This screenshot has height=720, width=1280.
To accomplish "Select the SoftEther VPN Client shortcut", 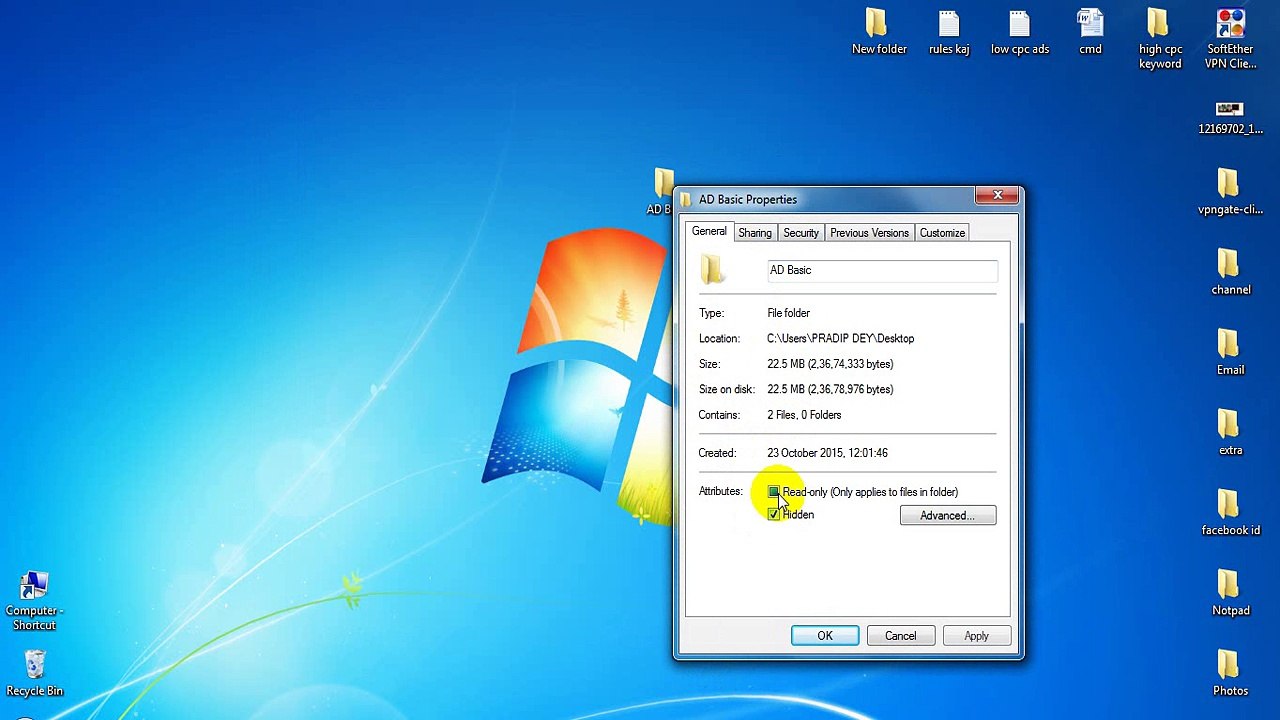I will 1230,39.
